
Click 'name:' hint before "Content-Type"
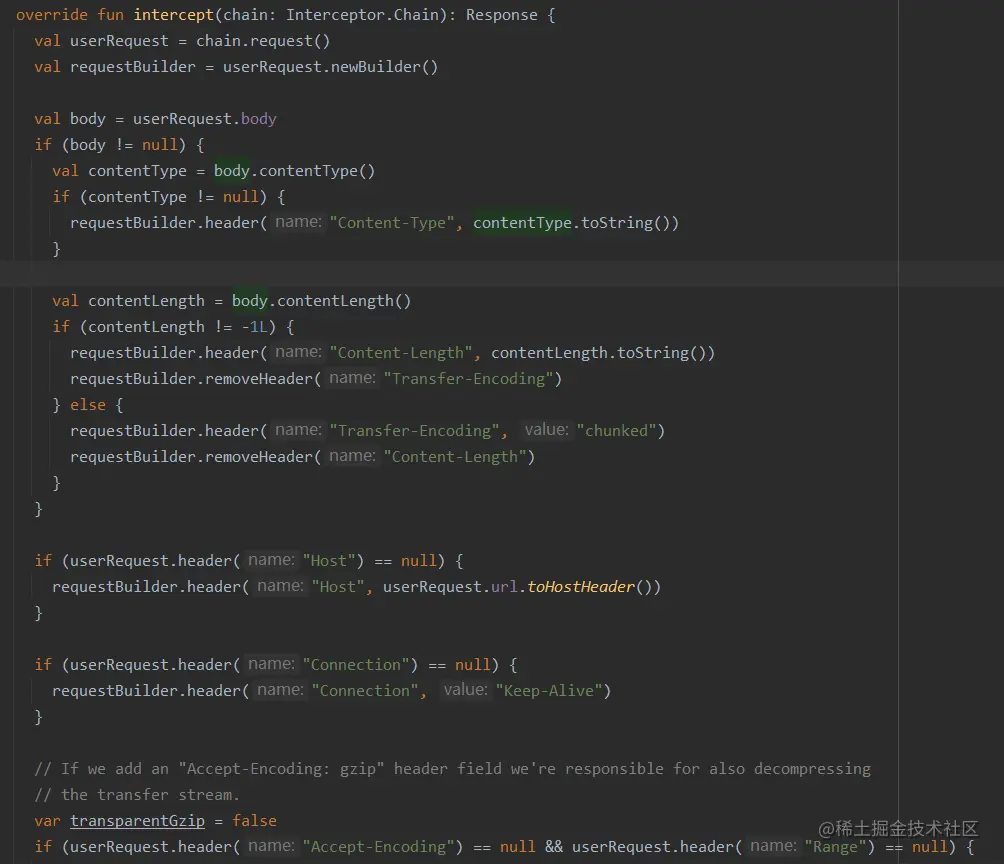click(x=298, y=222)
